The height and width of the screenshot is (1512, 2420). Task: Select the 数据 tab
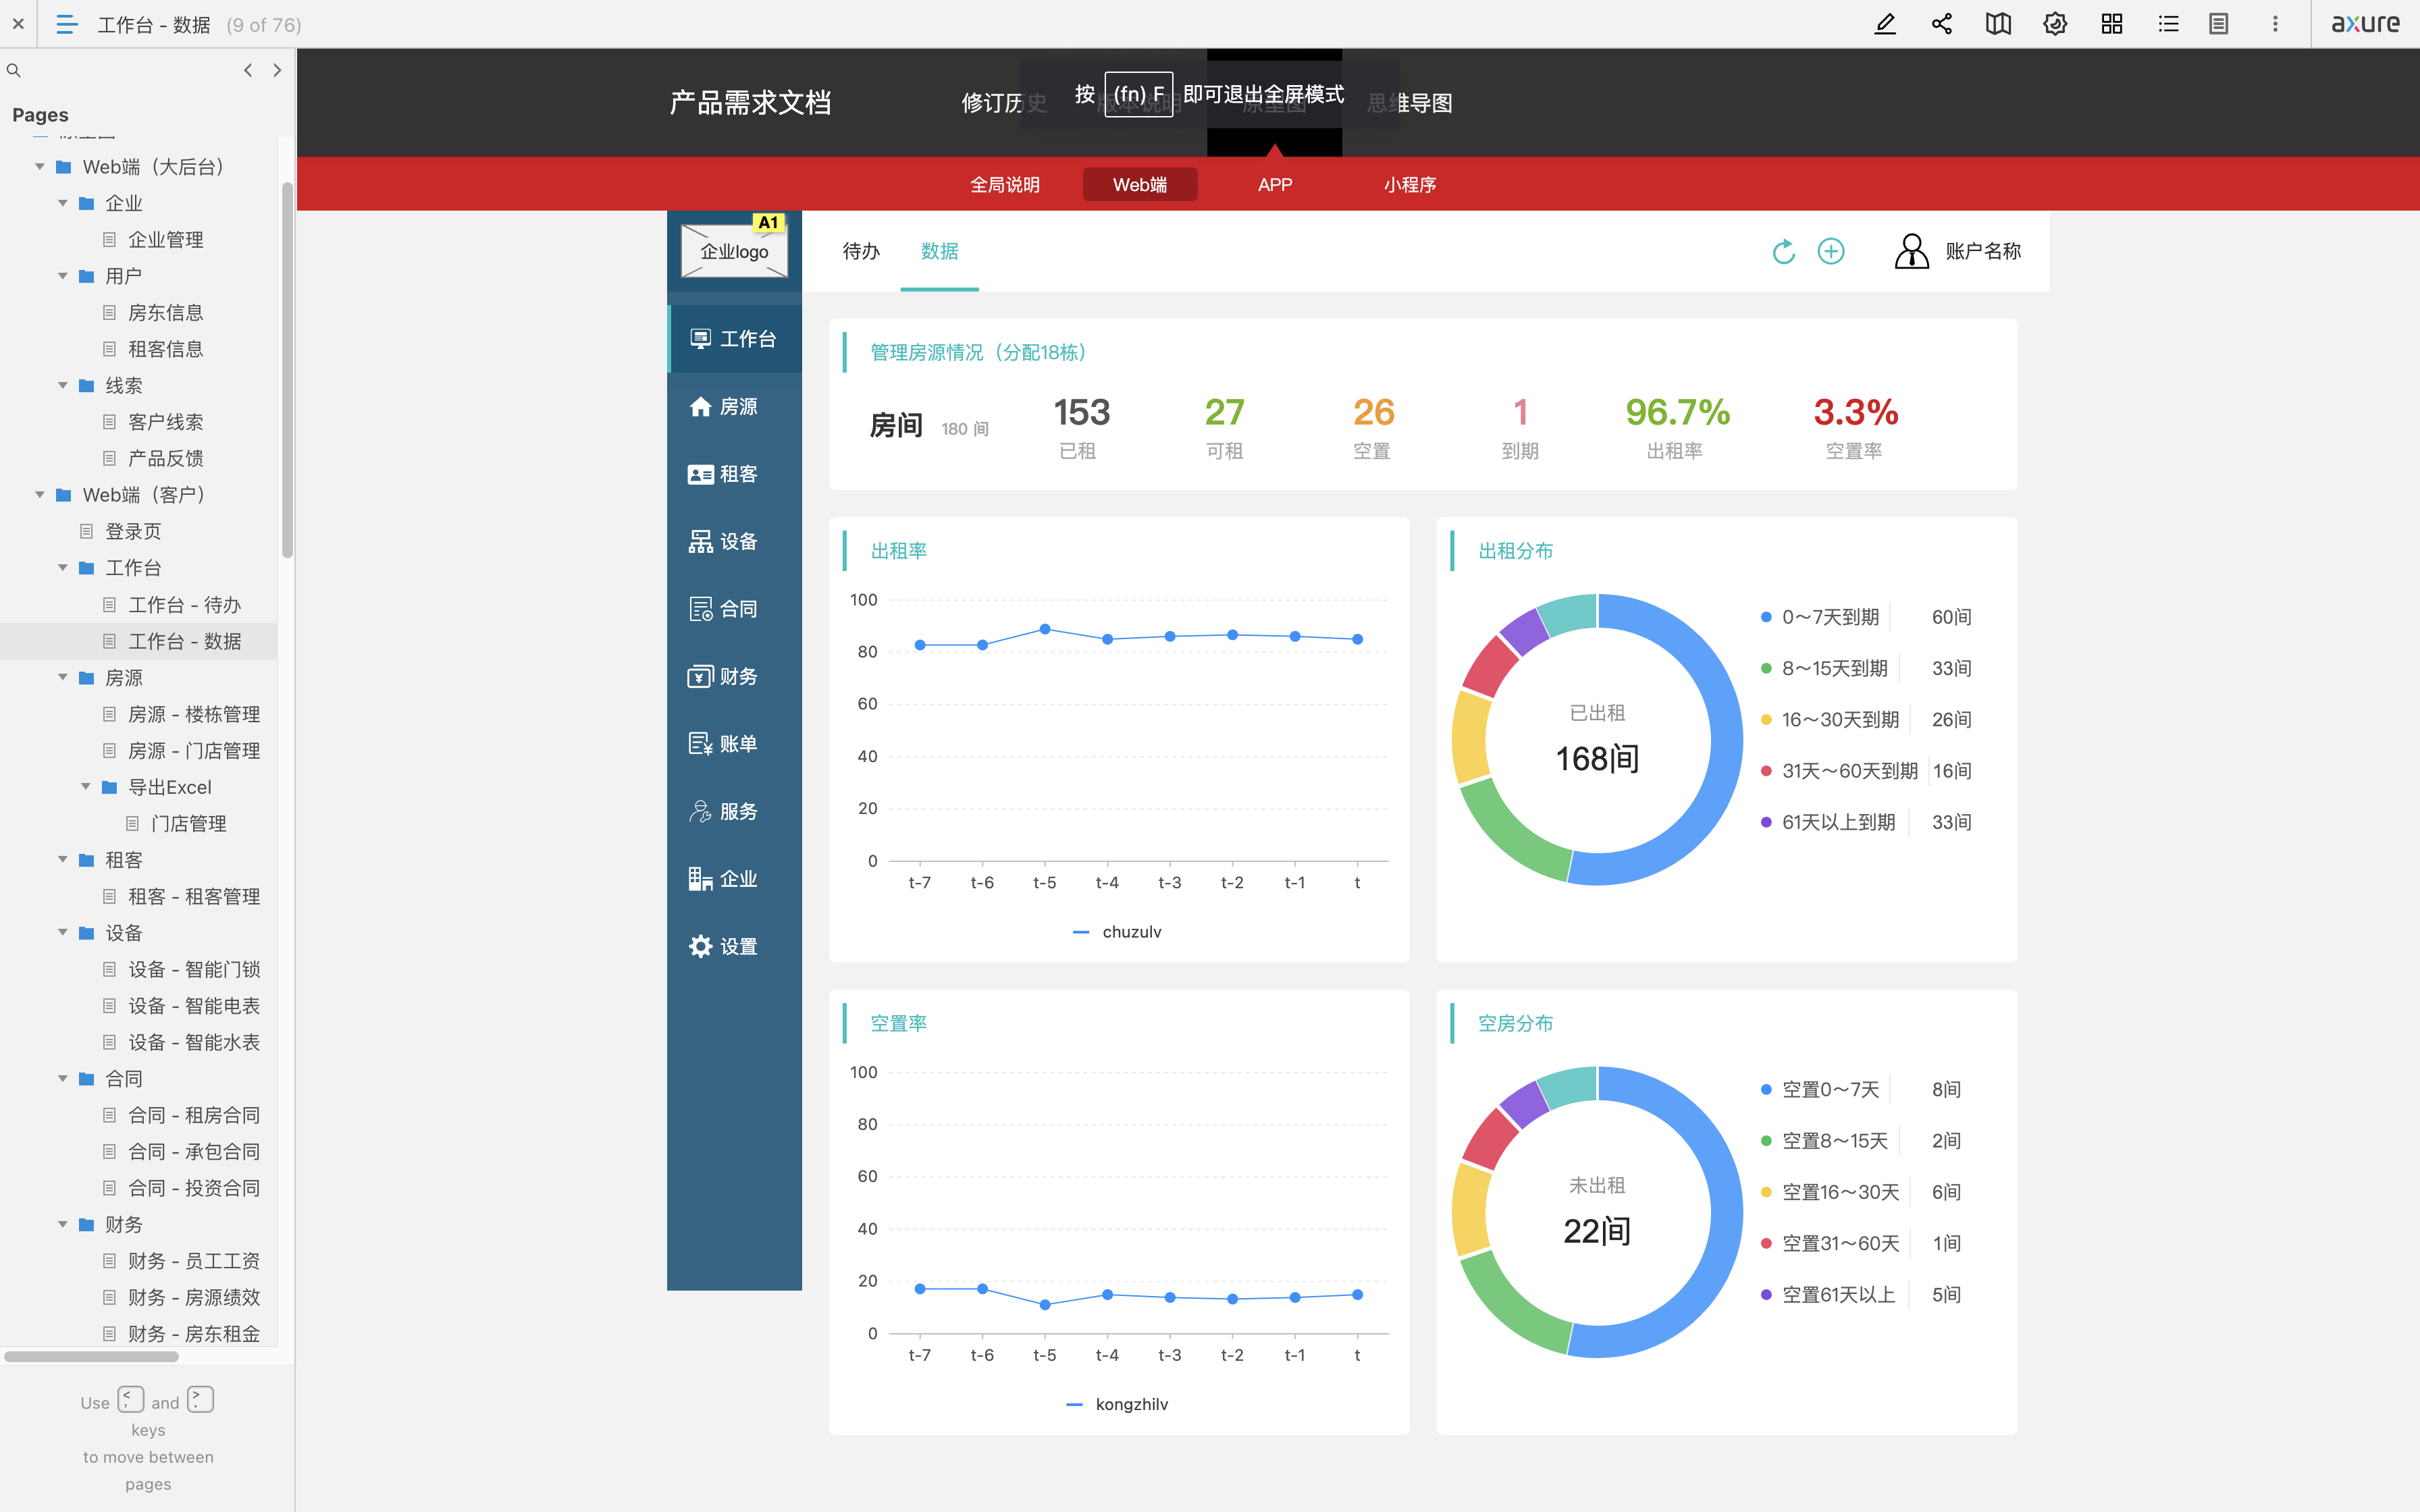coord(939,251)
